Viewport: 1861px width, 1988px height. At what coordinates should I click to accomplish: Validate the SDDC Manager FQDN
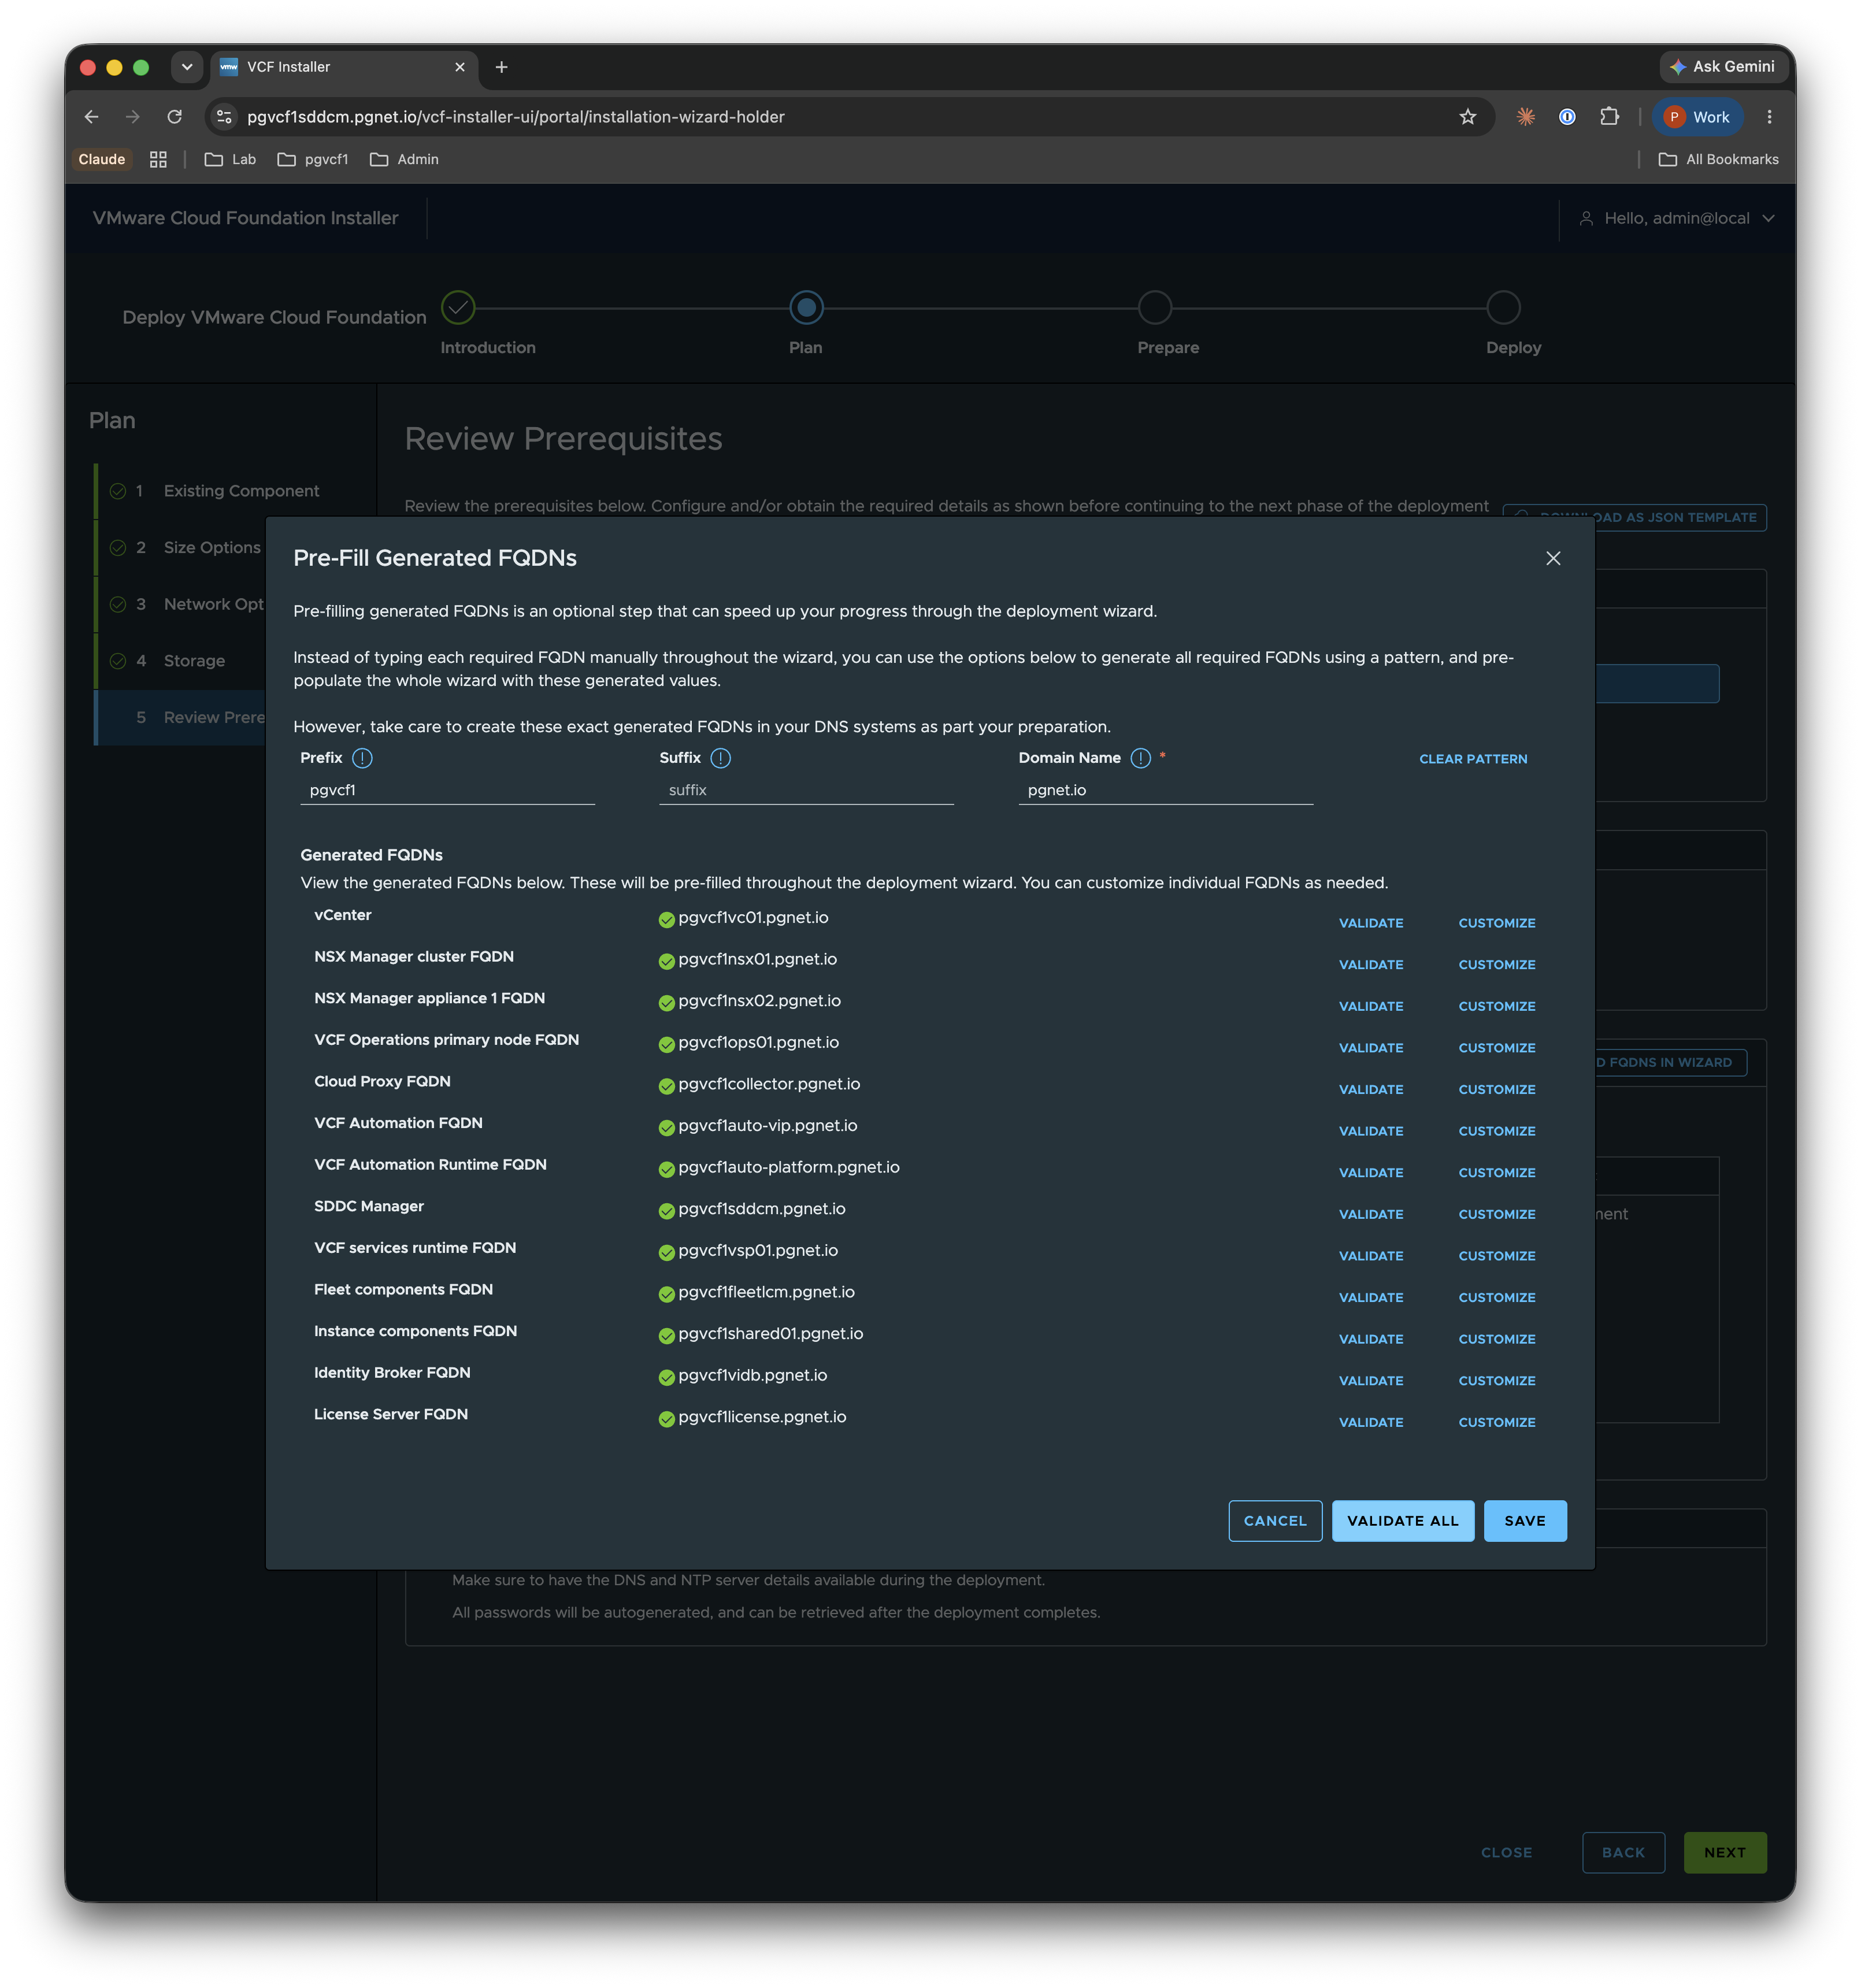click(1371, 1214)
